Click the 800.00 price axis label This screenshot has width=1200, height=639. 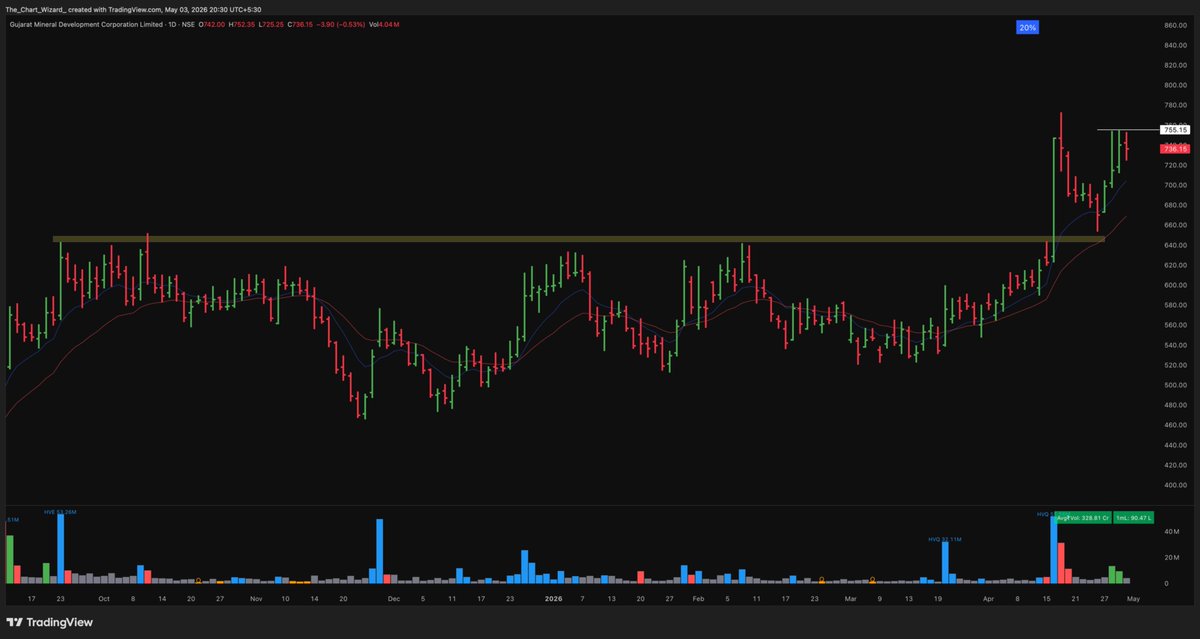pyautogui.click(x=1174, y=85)
